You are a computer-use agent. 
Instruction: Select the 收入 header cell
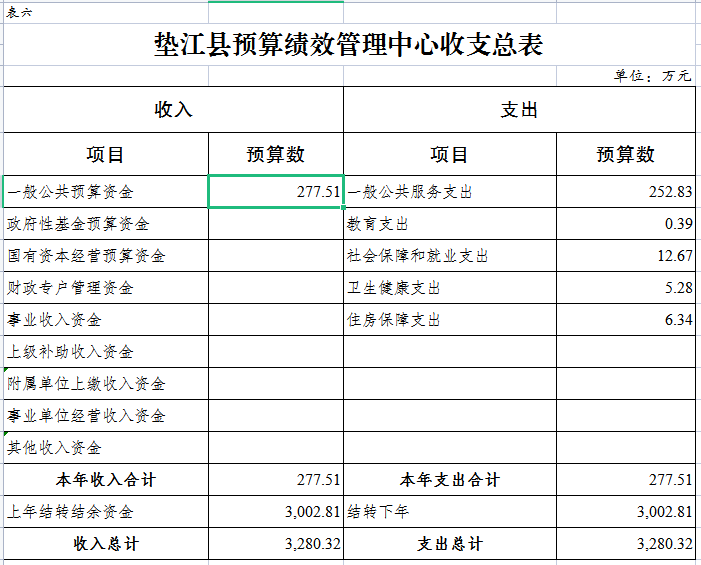click(173, 110)
